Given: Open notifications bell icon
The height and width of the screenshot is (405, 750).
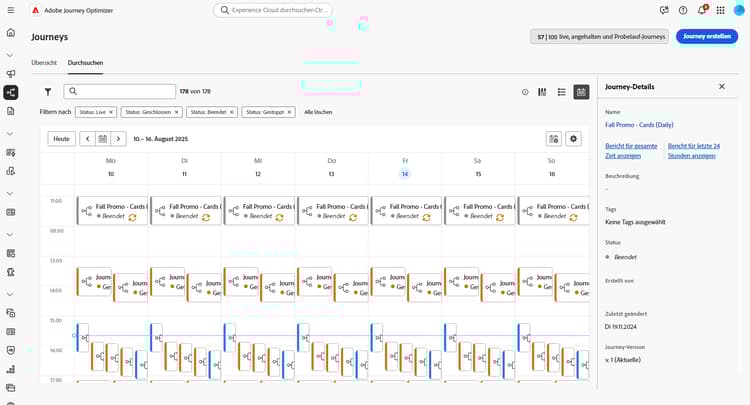Looking at the screenshot, I should 702,10.
